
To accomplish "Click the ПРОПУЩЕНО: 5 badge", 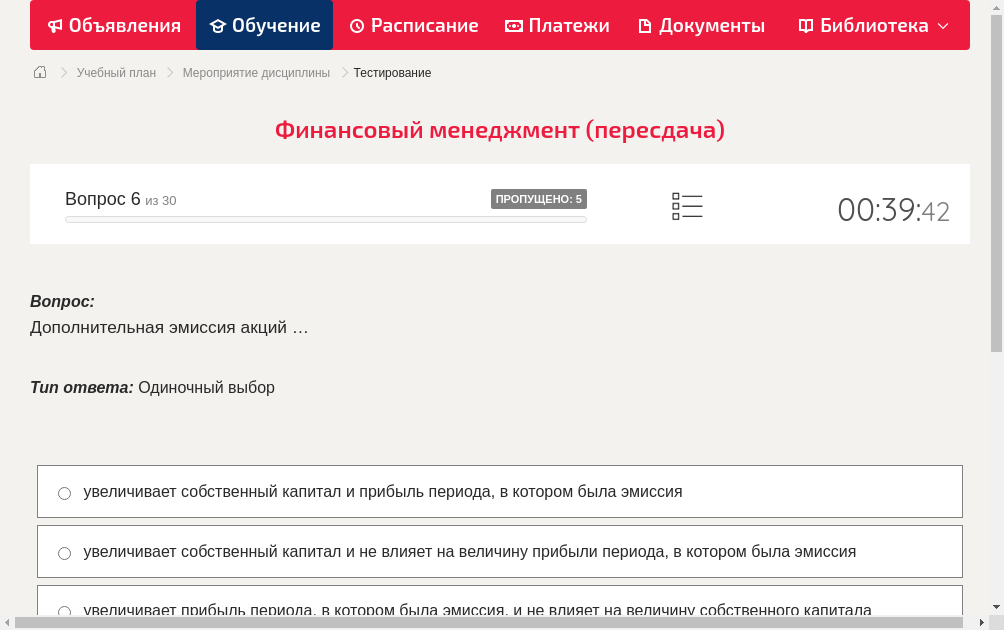I will [x=540, y=198].
